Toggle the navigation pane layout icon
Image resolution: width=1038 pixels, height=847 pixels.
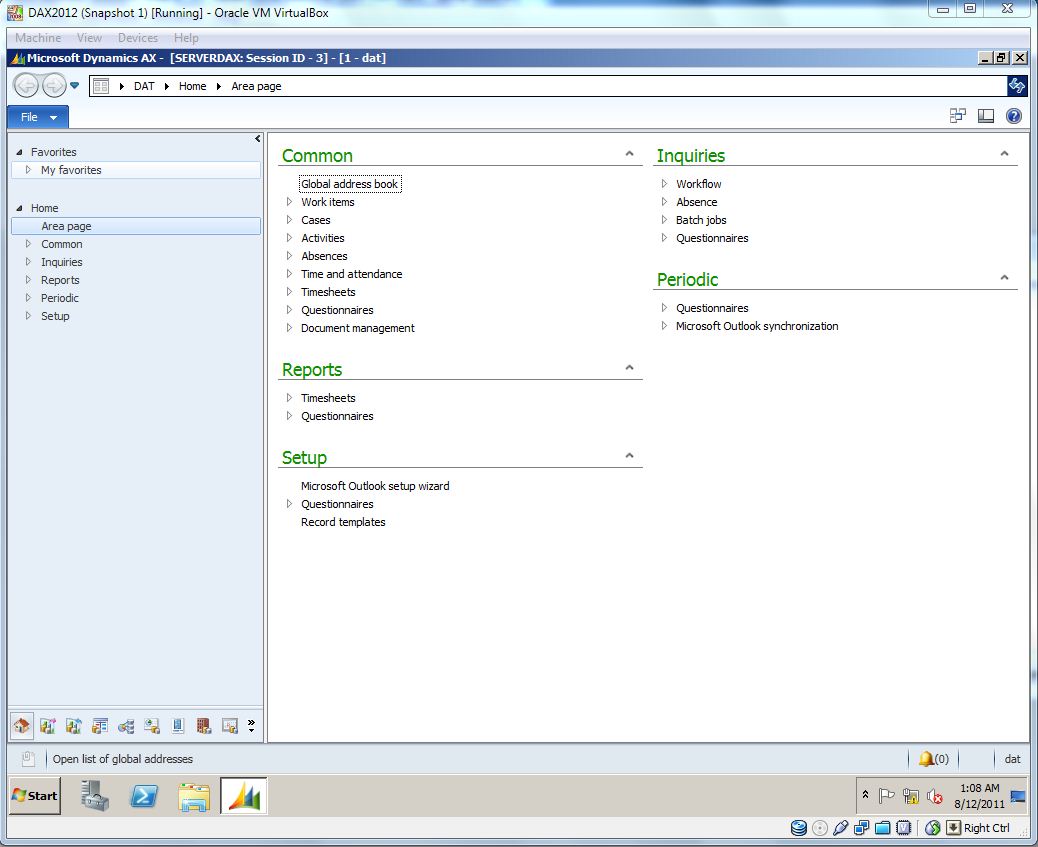[x=986, y=116]
